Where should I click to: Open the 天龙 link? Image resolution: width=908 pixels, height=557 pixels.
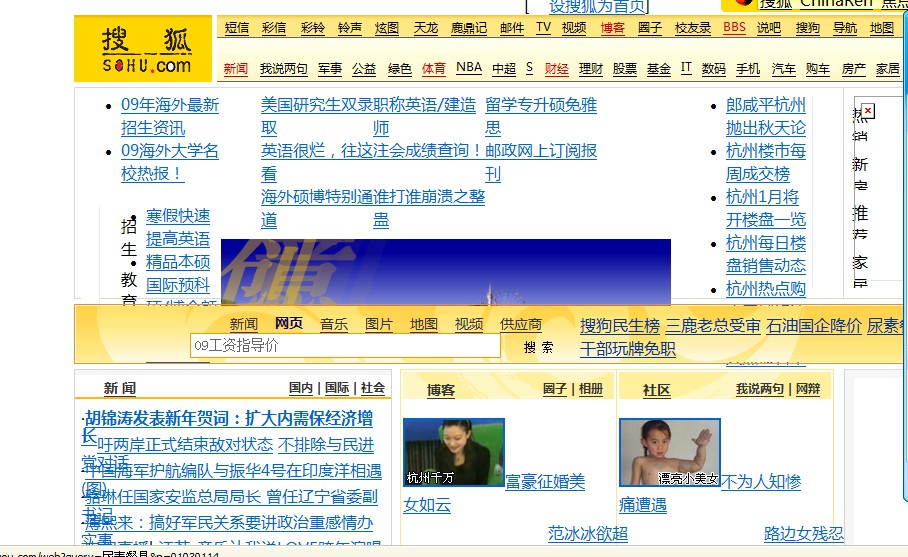click(x=426, y=28)
